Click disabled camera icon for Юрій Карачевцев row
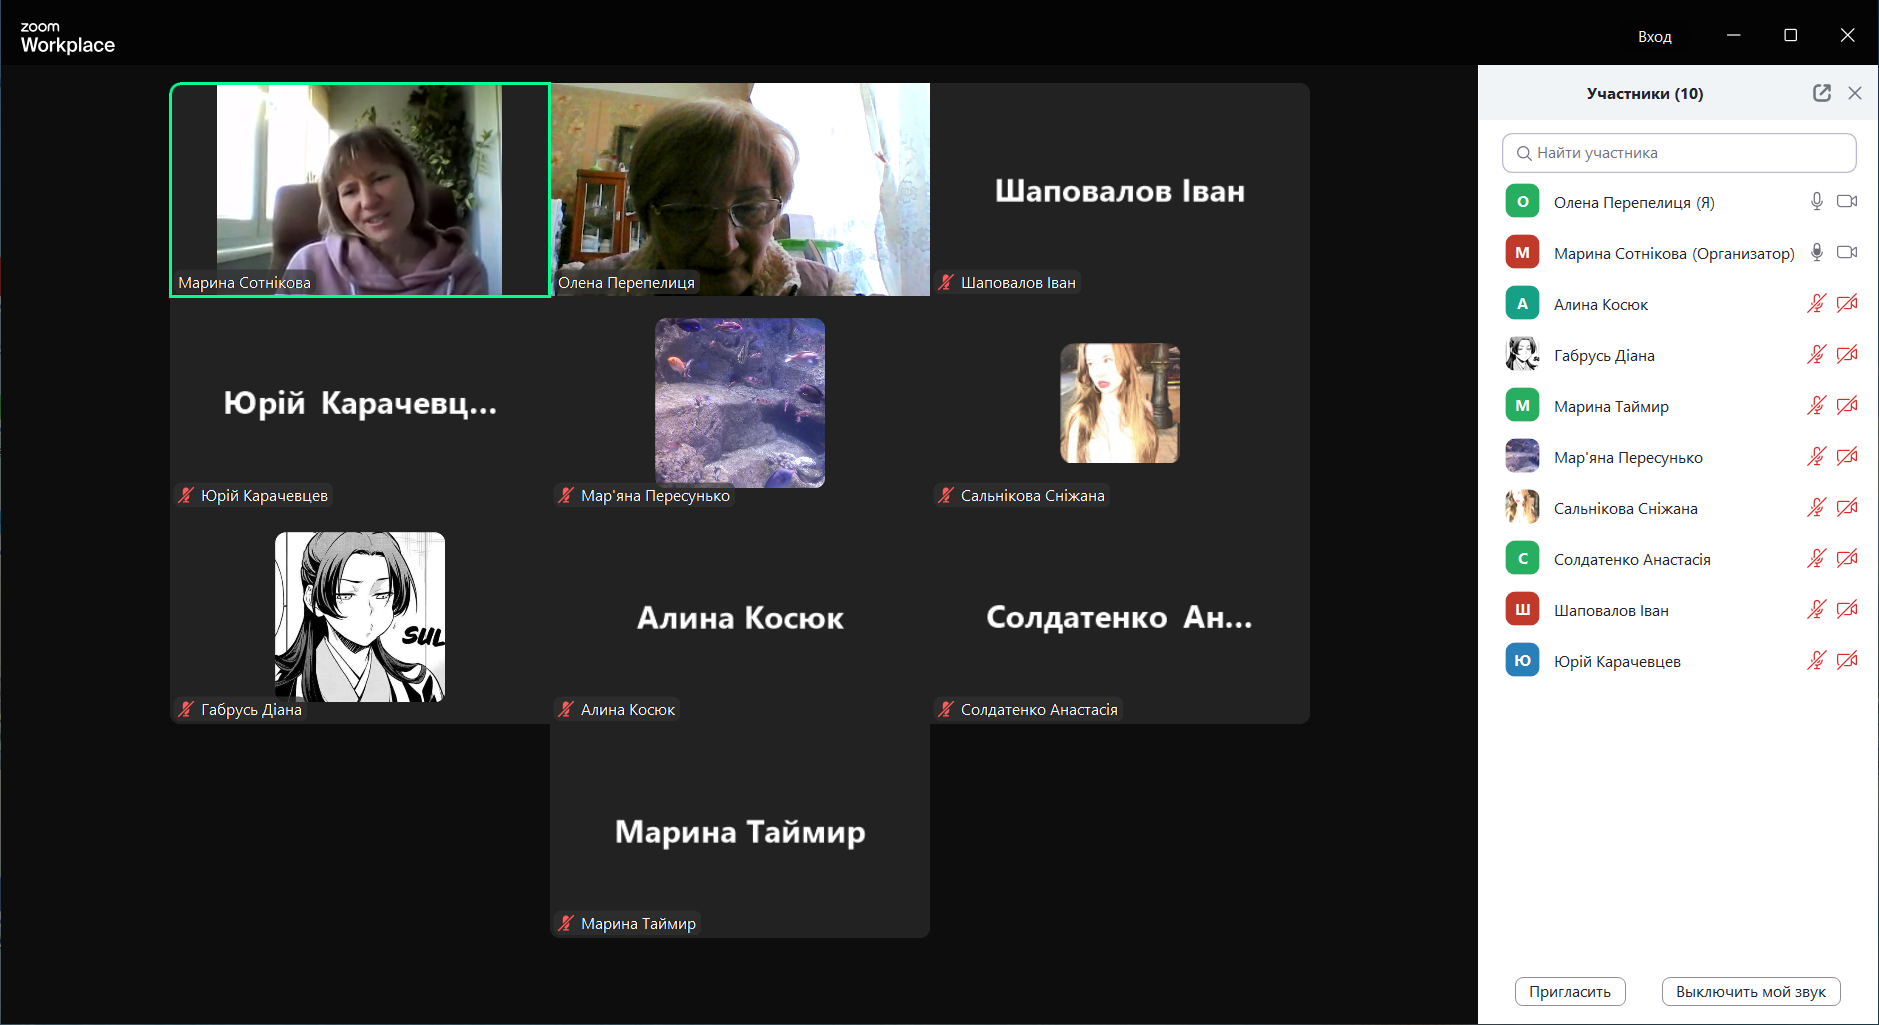 (x=1847, y=661)
